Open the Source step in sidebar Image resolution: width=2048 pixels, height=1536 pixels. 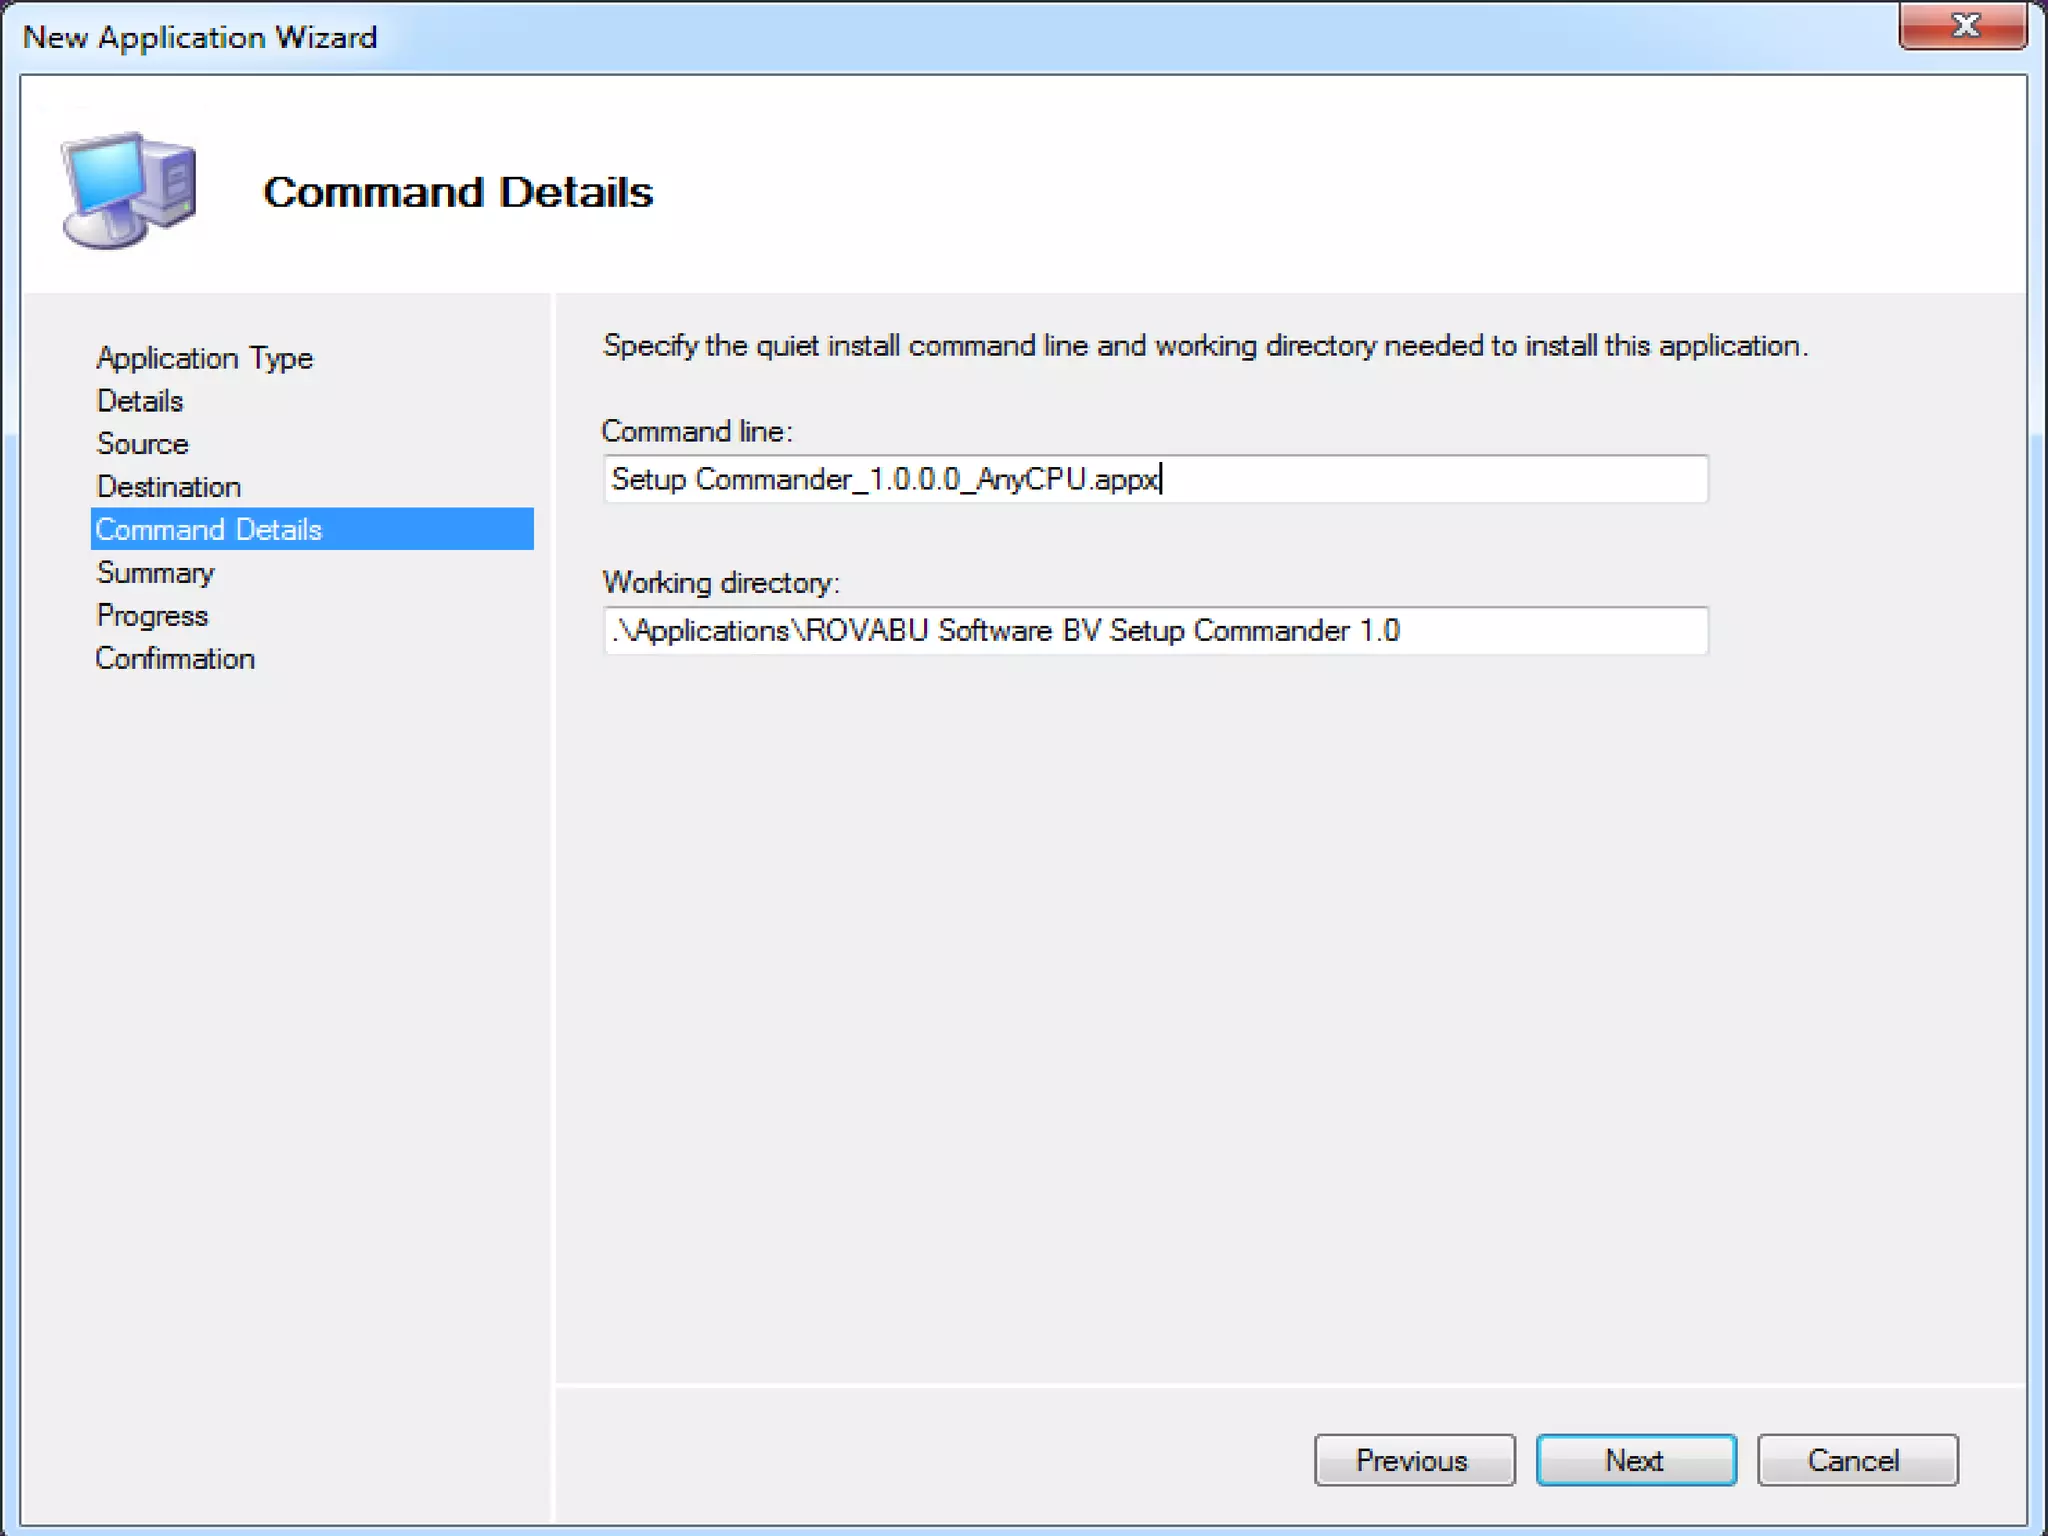[142, 444]
